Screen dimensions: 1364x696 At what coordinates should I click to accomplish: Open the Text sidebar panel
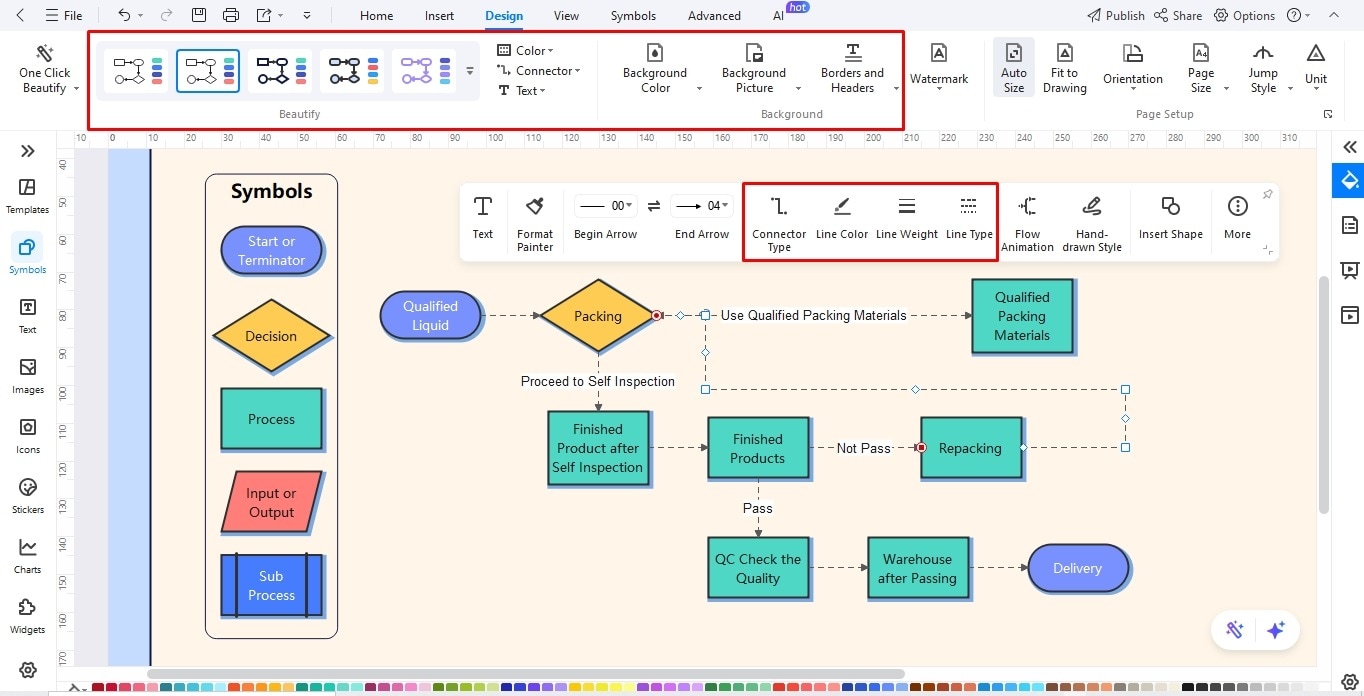pos(27,316)
